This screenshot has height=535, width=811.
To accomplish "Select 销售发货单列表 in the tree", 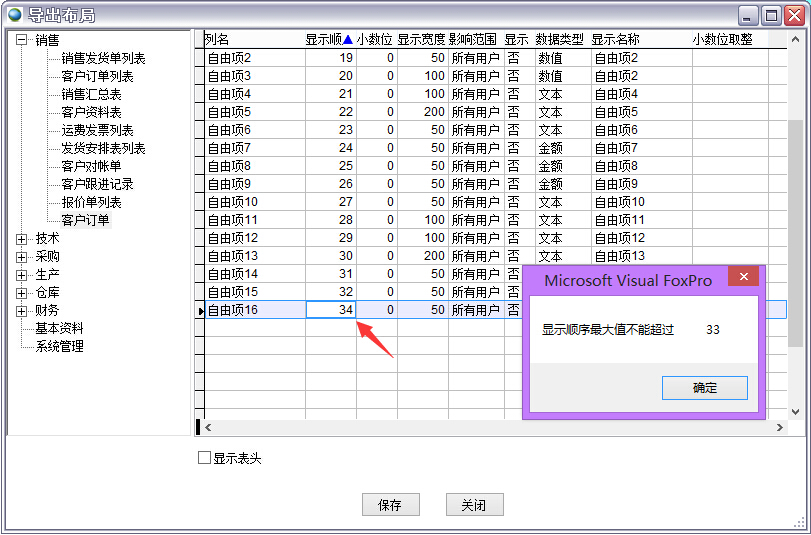I will (103, 59).
